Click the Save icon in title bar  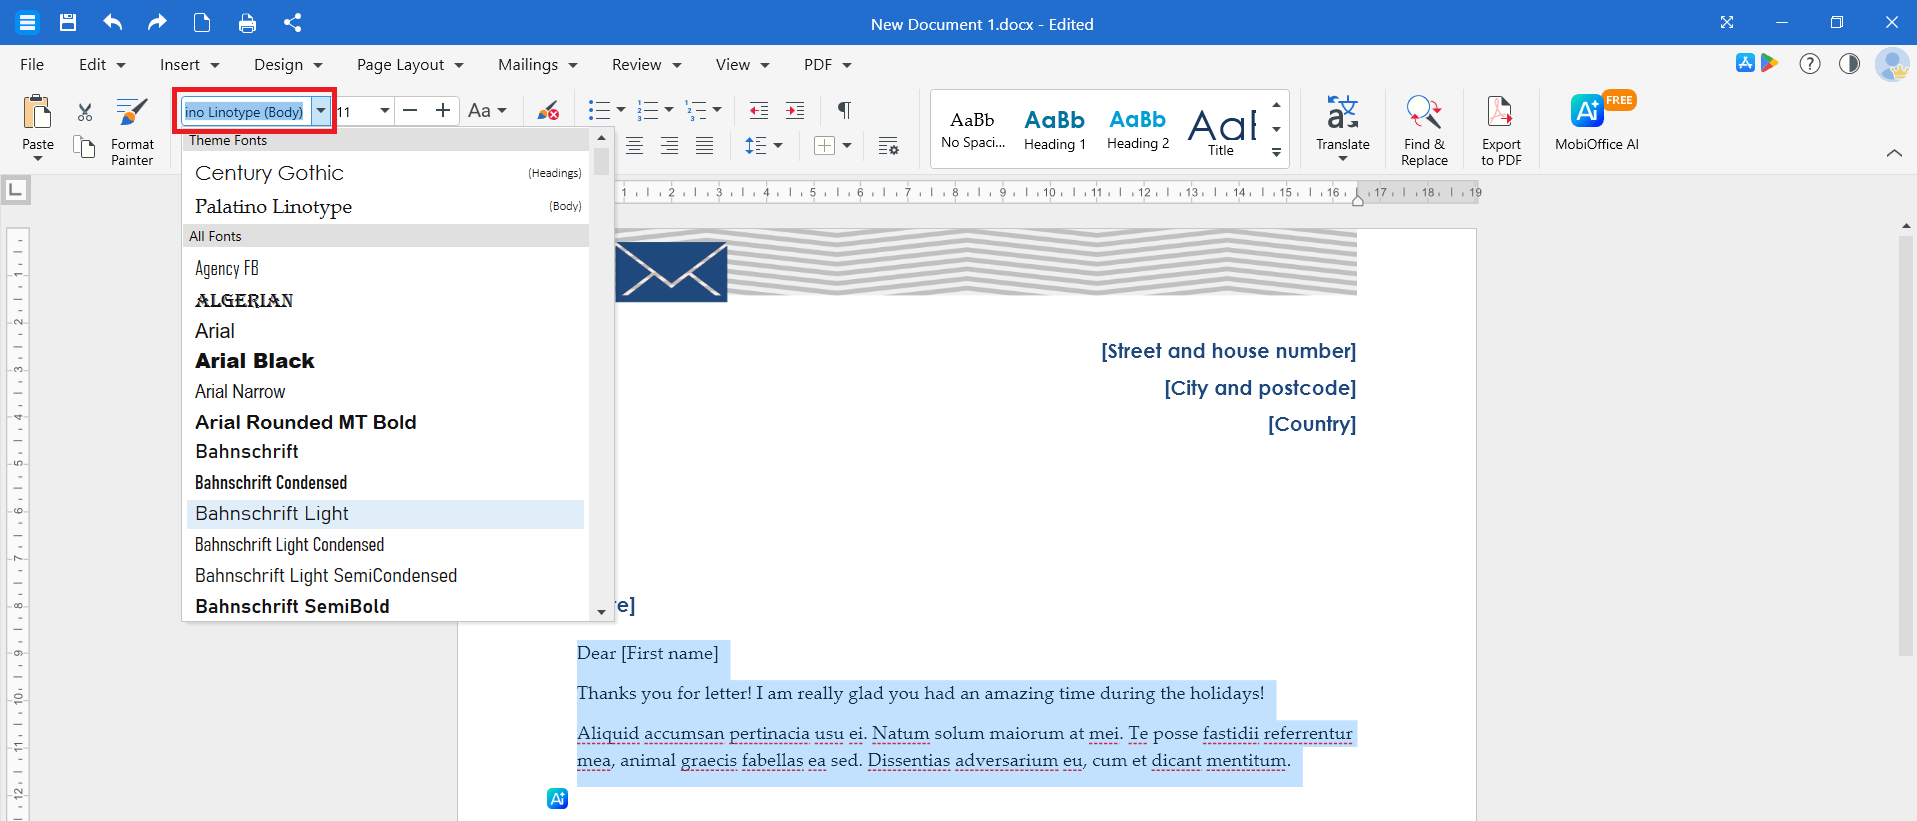point(68,22)
